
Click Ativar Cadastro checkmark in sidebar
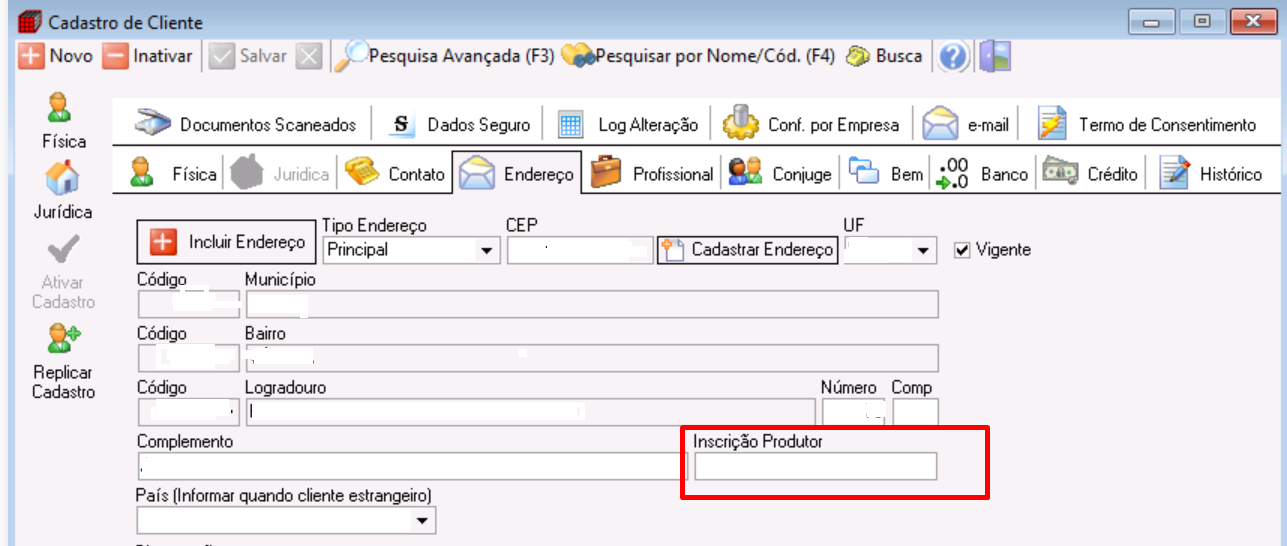point(64,272)
